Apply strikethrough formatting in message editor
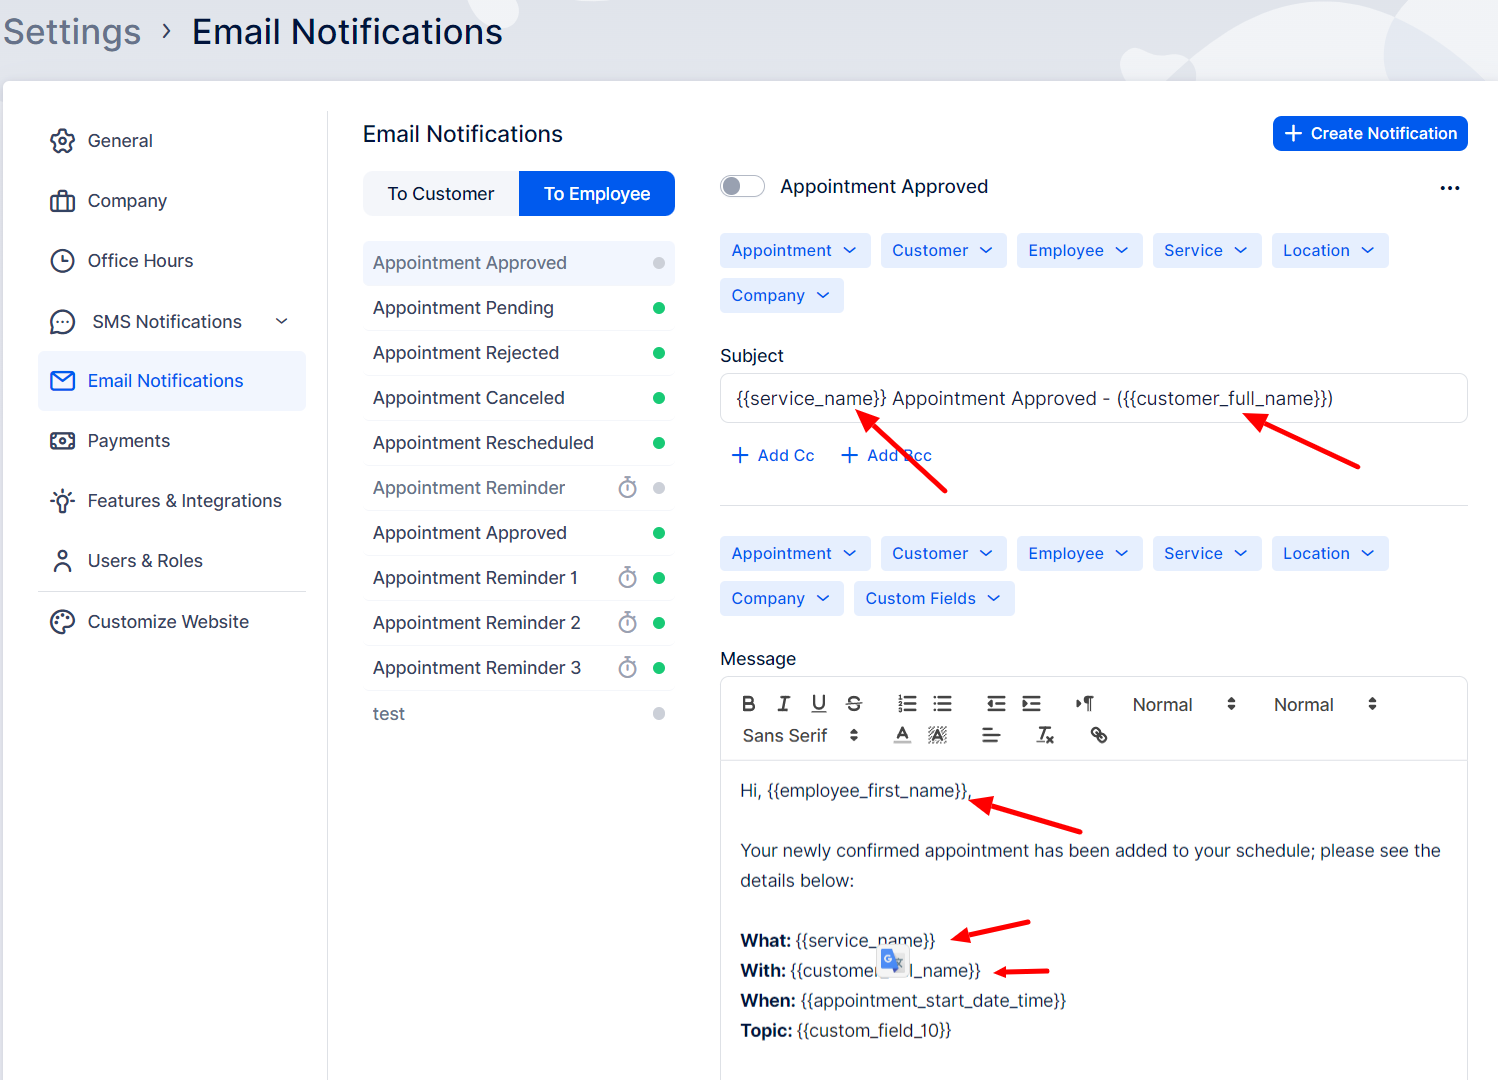The width and height of the screenshot is (1498, 1080). pyautogui.click(x=854, y=704)
